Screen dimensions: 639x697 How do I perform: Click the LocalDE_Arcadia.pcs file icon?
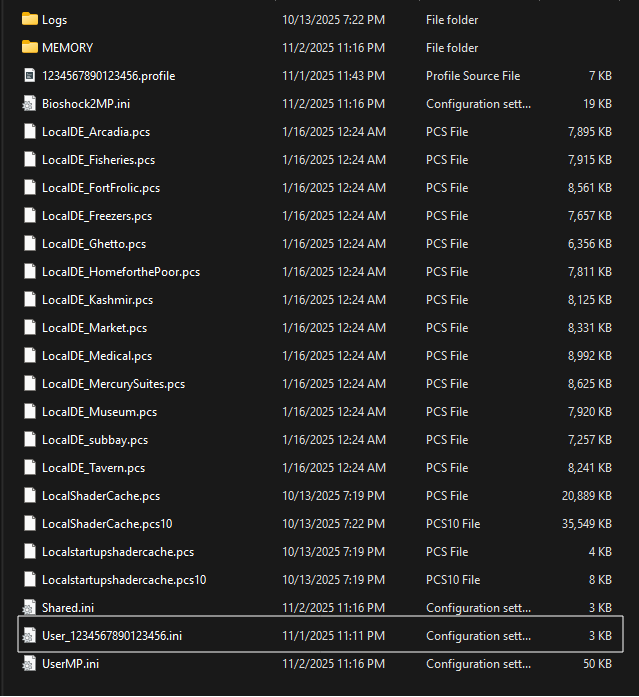pos(29,131)
